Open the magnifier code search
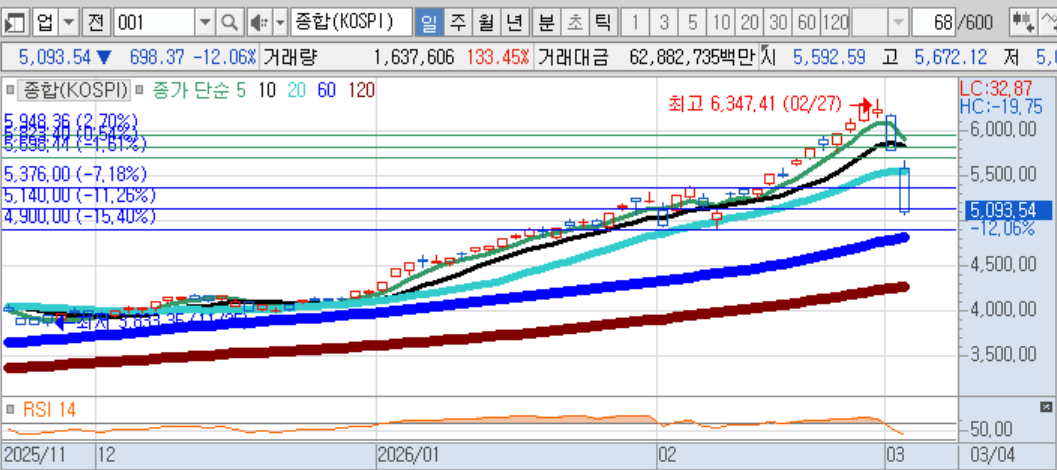Viewport: 1057px width, 470px height. pyautogui.click(x=230, y=23)
